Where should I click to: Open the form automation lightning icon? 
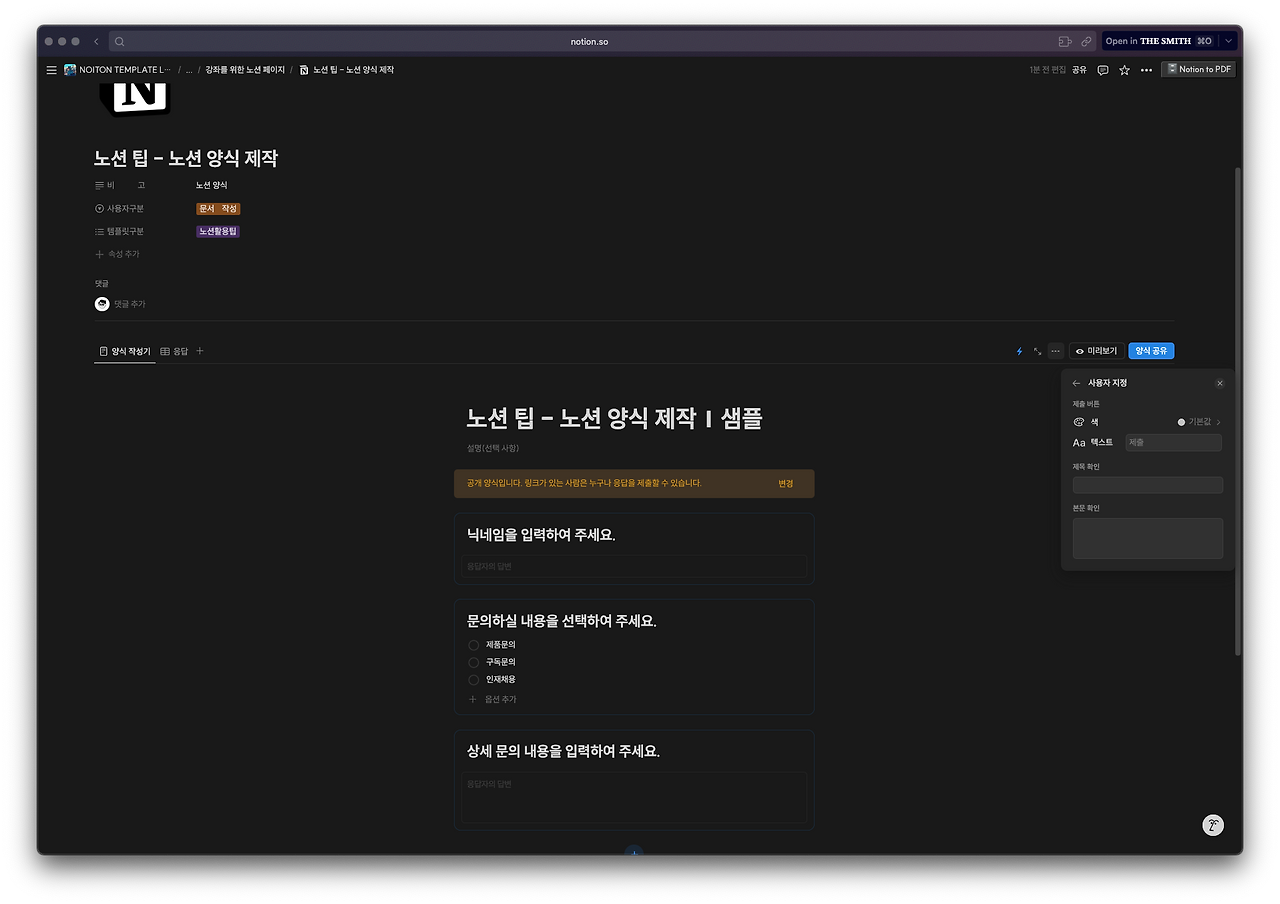[1019, 351]
